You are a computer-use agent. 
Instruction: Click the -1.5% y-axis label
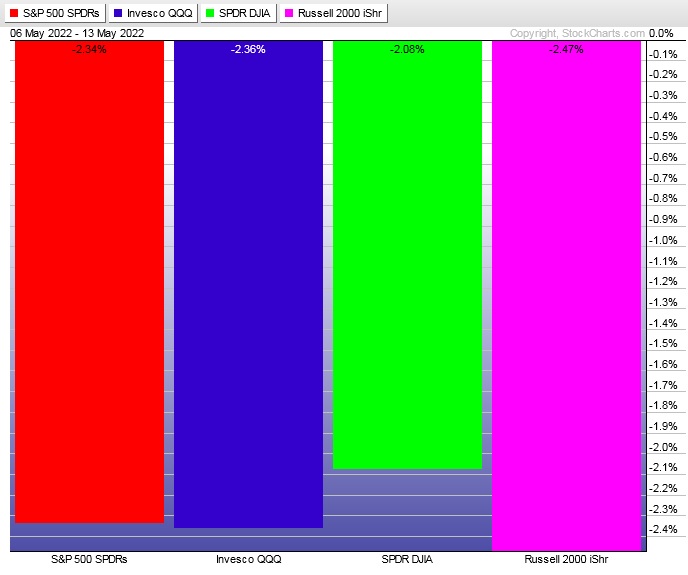tap(663, 343)
